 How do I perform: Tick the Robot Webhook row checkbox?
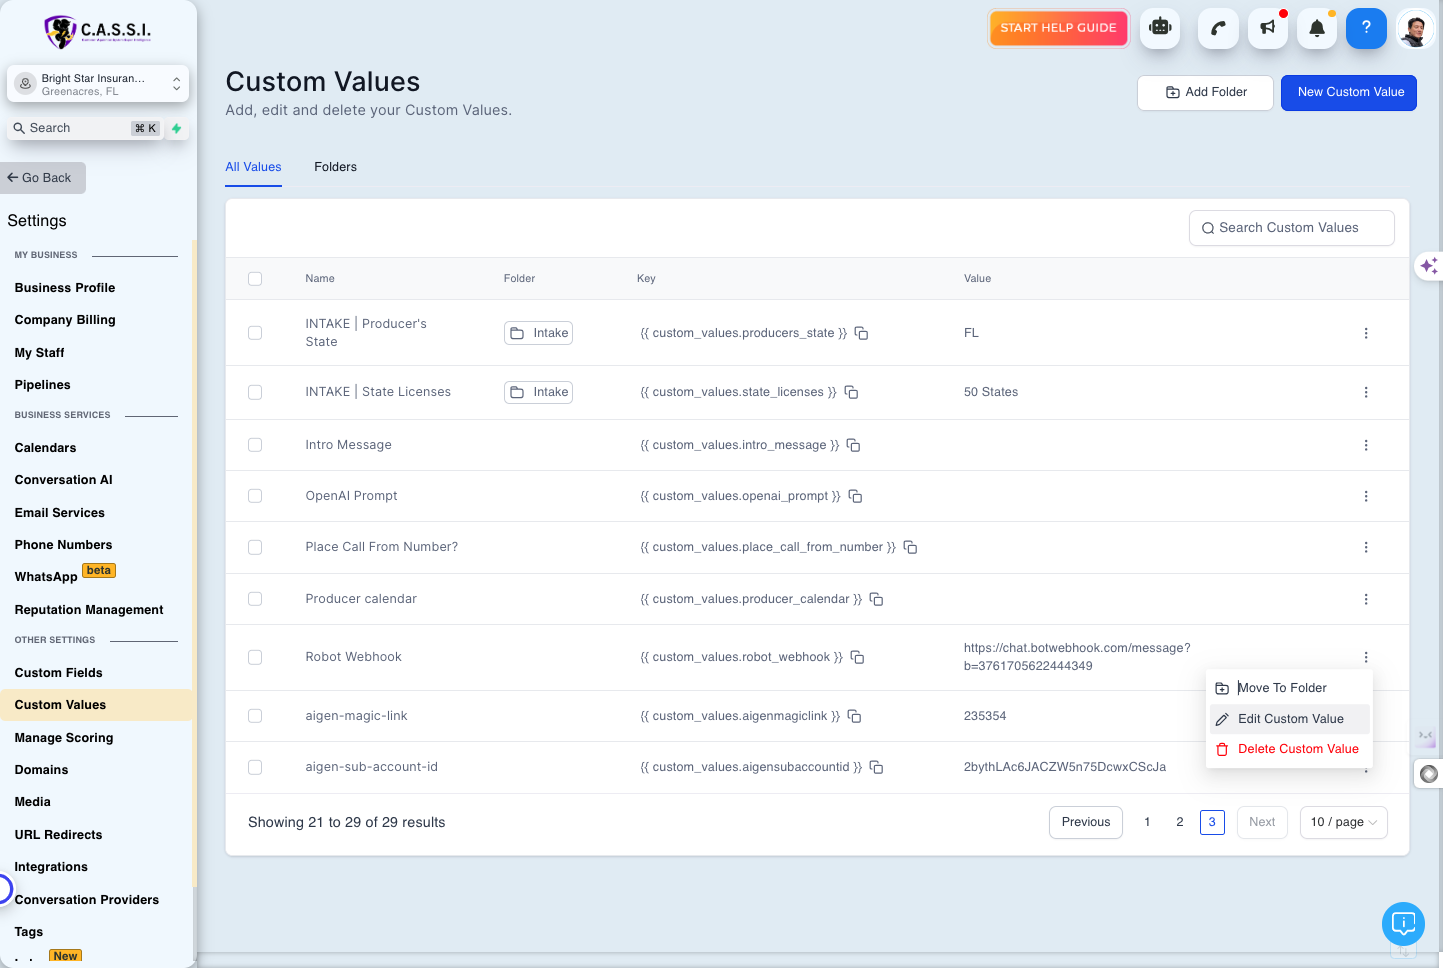coord(255,657)
